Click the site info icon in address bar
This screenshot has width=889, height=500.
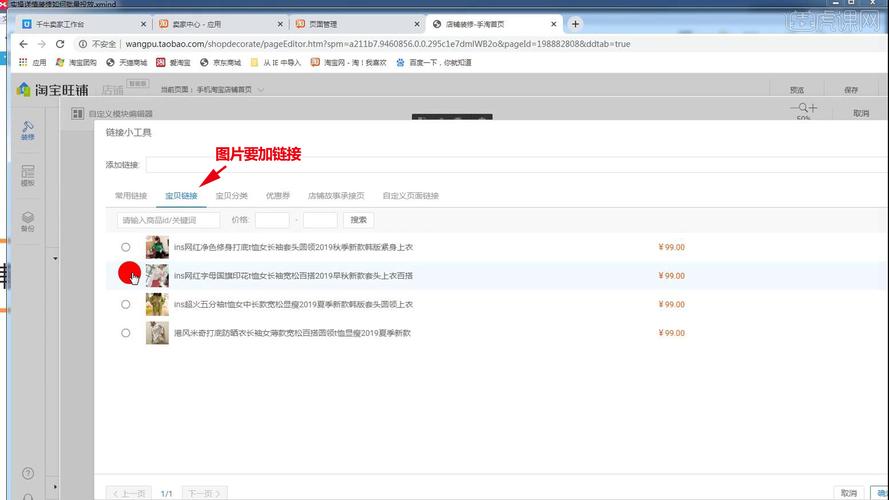pos(83,44)
